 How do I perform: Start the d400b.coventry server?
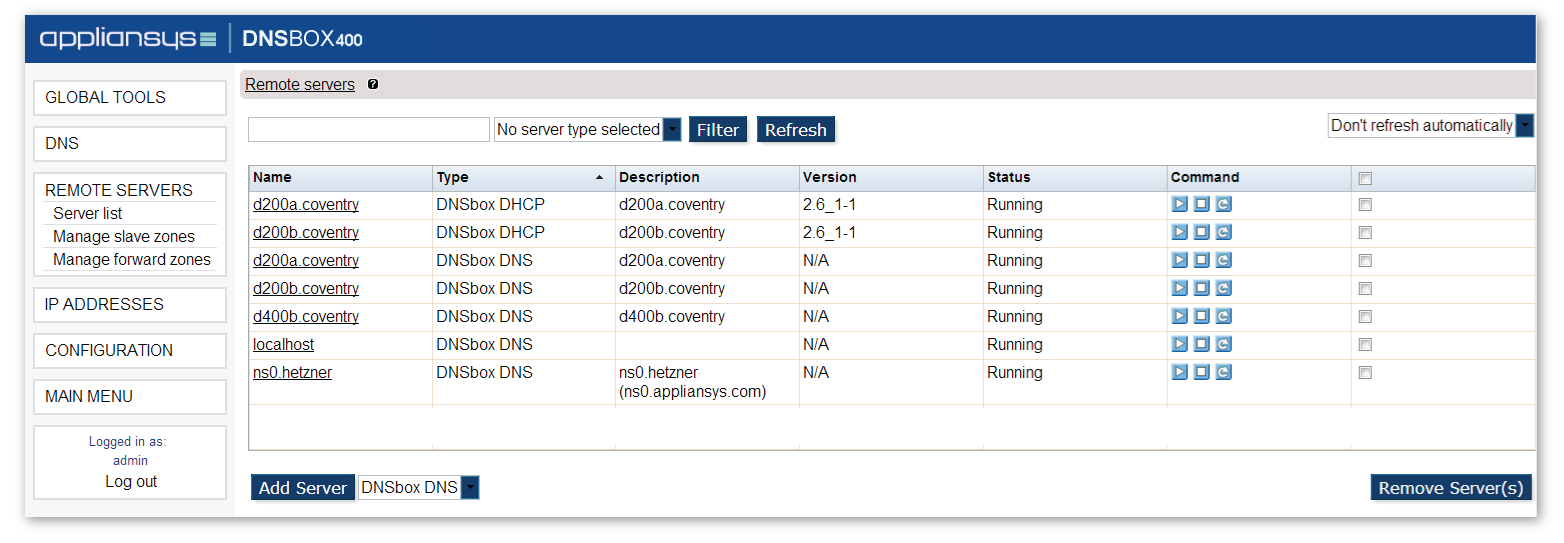click(1180, 316)
